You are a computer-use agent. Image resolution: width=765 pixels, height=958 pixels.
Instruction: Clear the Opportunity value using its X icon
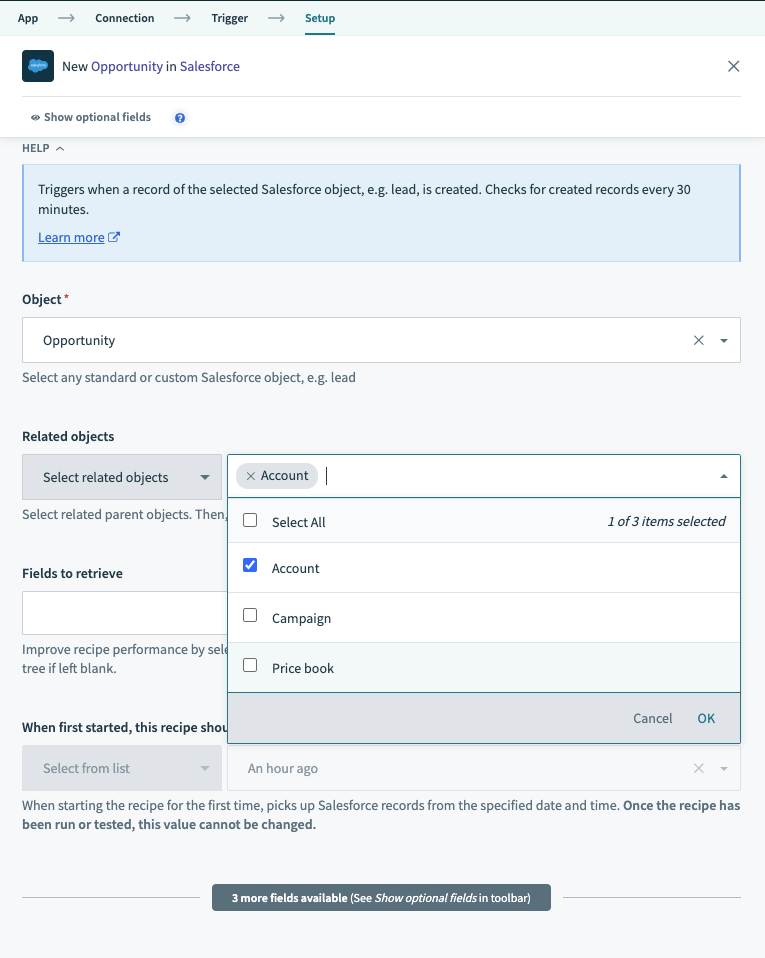point(698,340)
